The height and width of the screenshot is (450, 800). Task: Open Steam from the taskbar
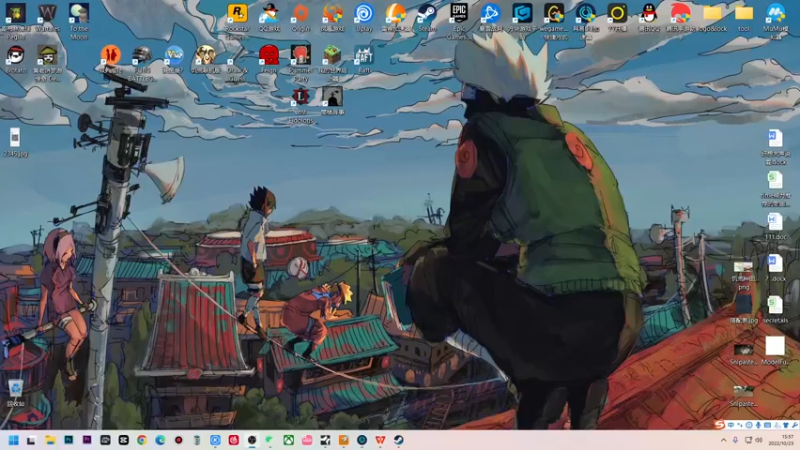click(x=398, y=440)
